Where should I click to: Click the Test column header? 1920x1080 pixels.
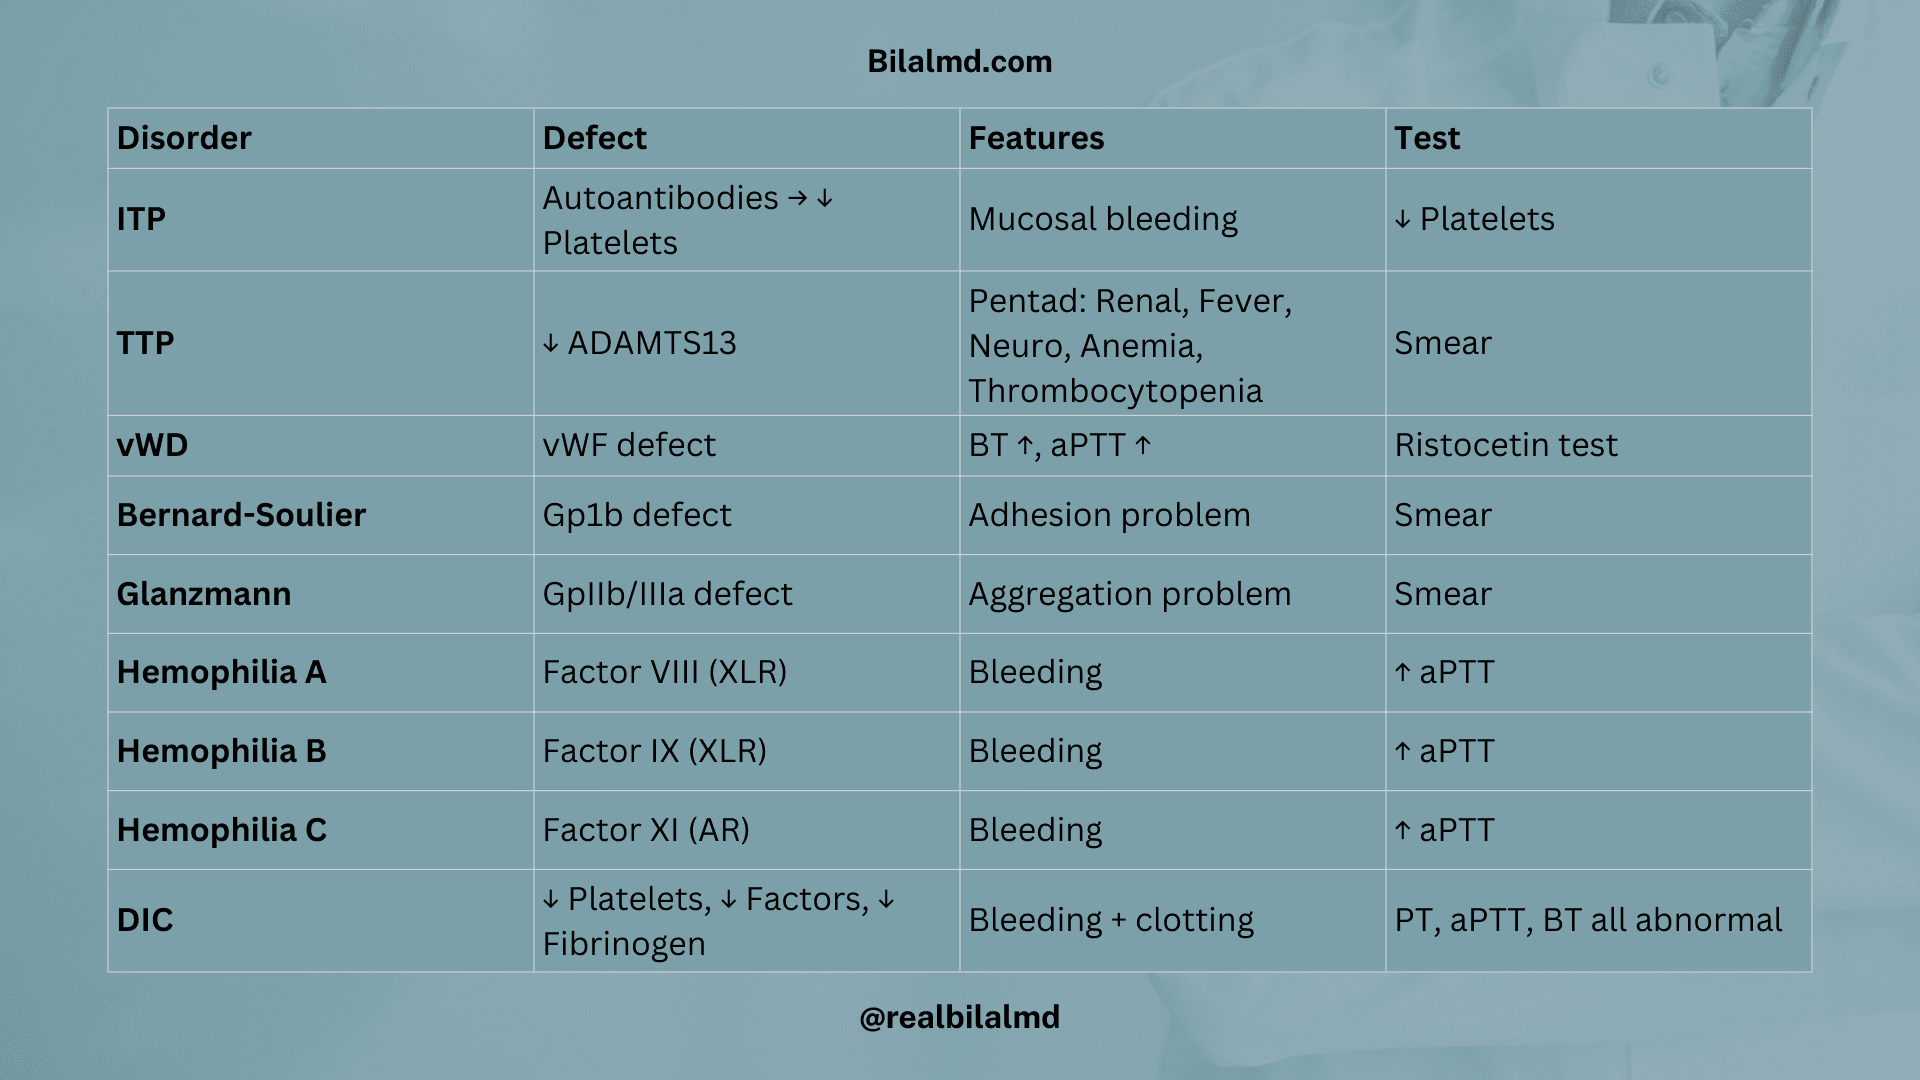click(x=1427, y=138)
